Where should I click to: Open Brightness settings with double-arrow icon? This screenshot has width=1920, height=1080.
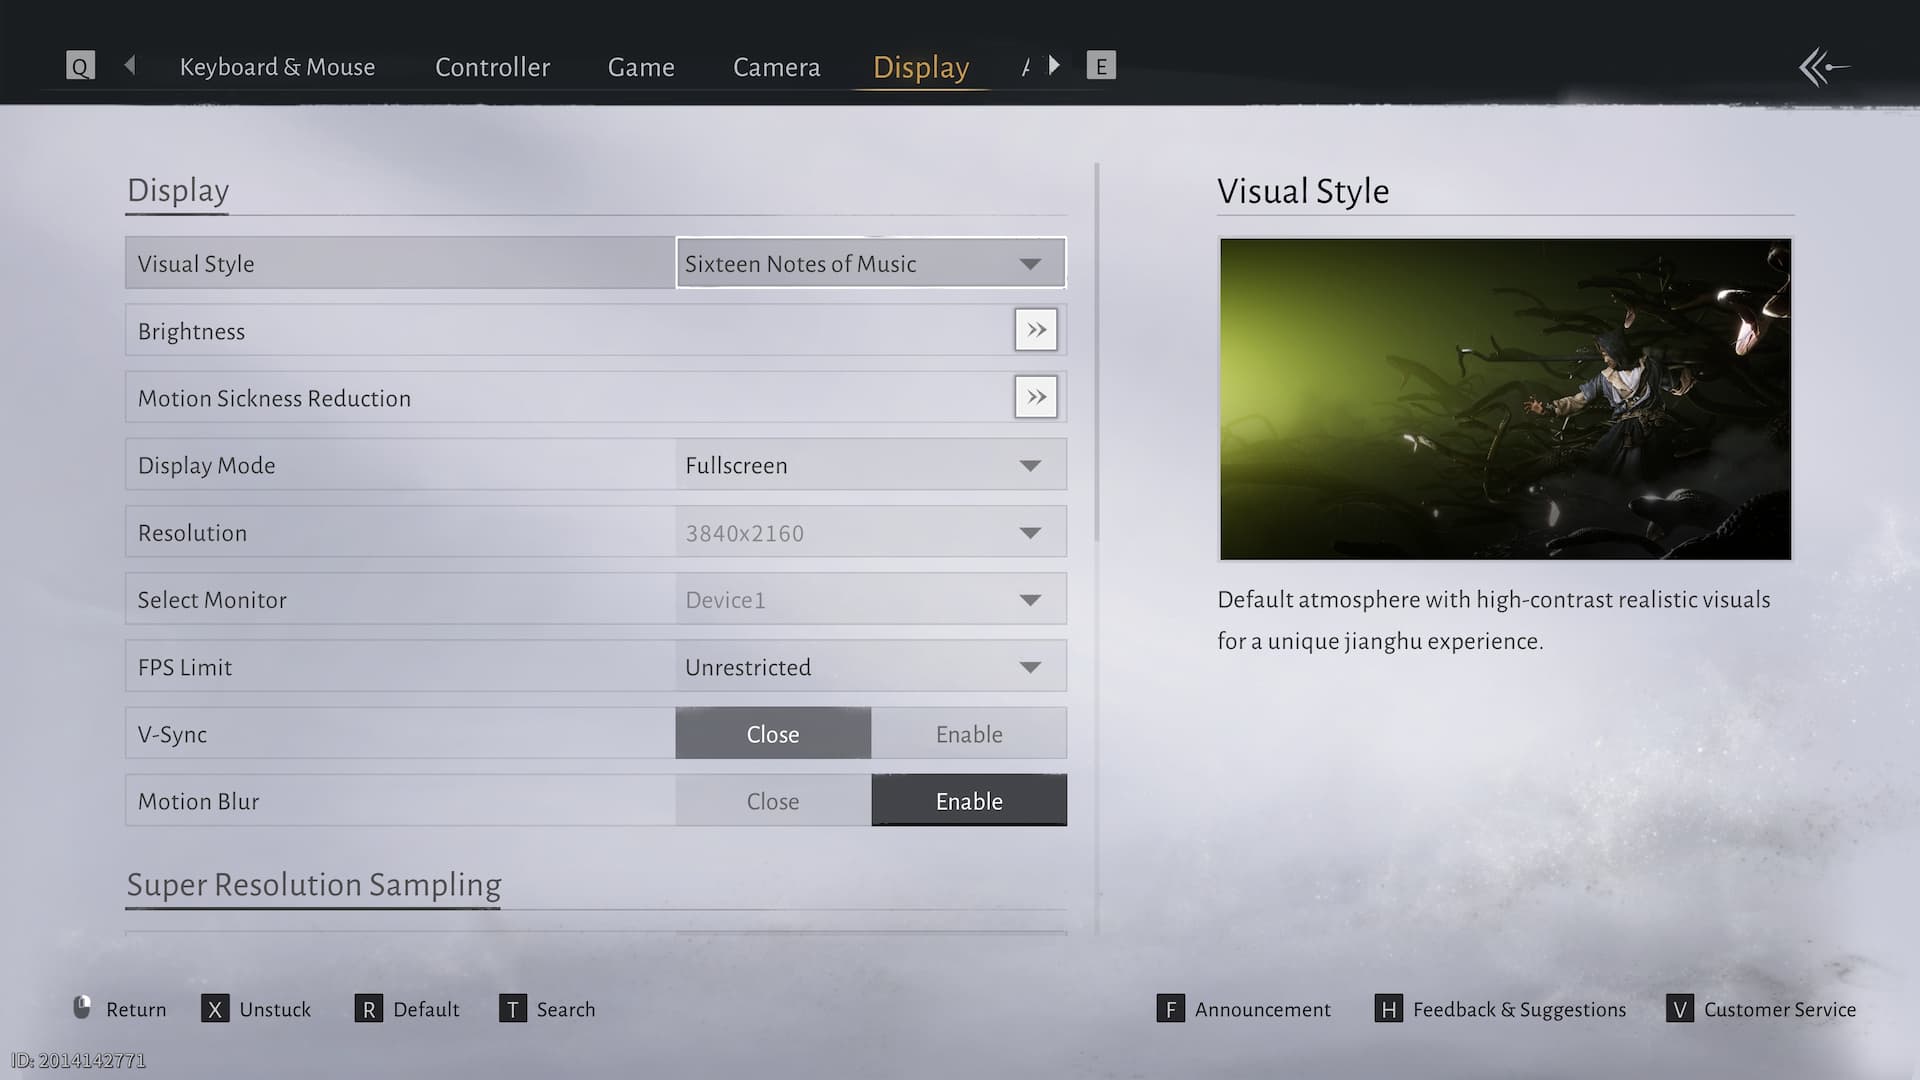tap(1036, 330)
